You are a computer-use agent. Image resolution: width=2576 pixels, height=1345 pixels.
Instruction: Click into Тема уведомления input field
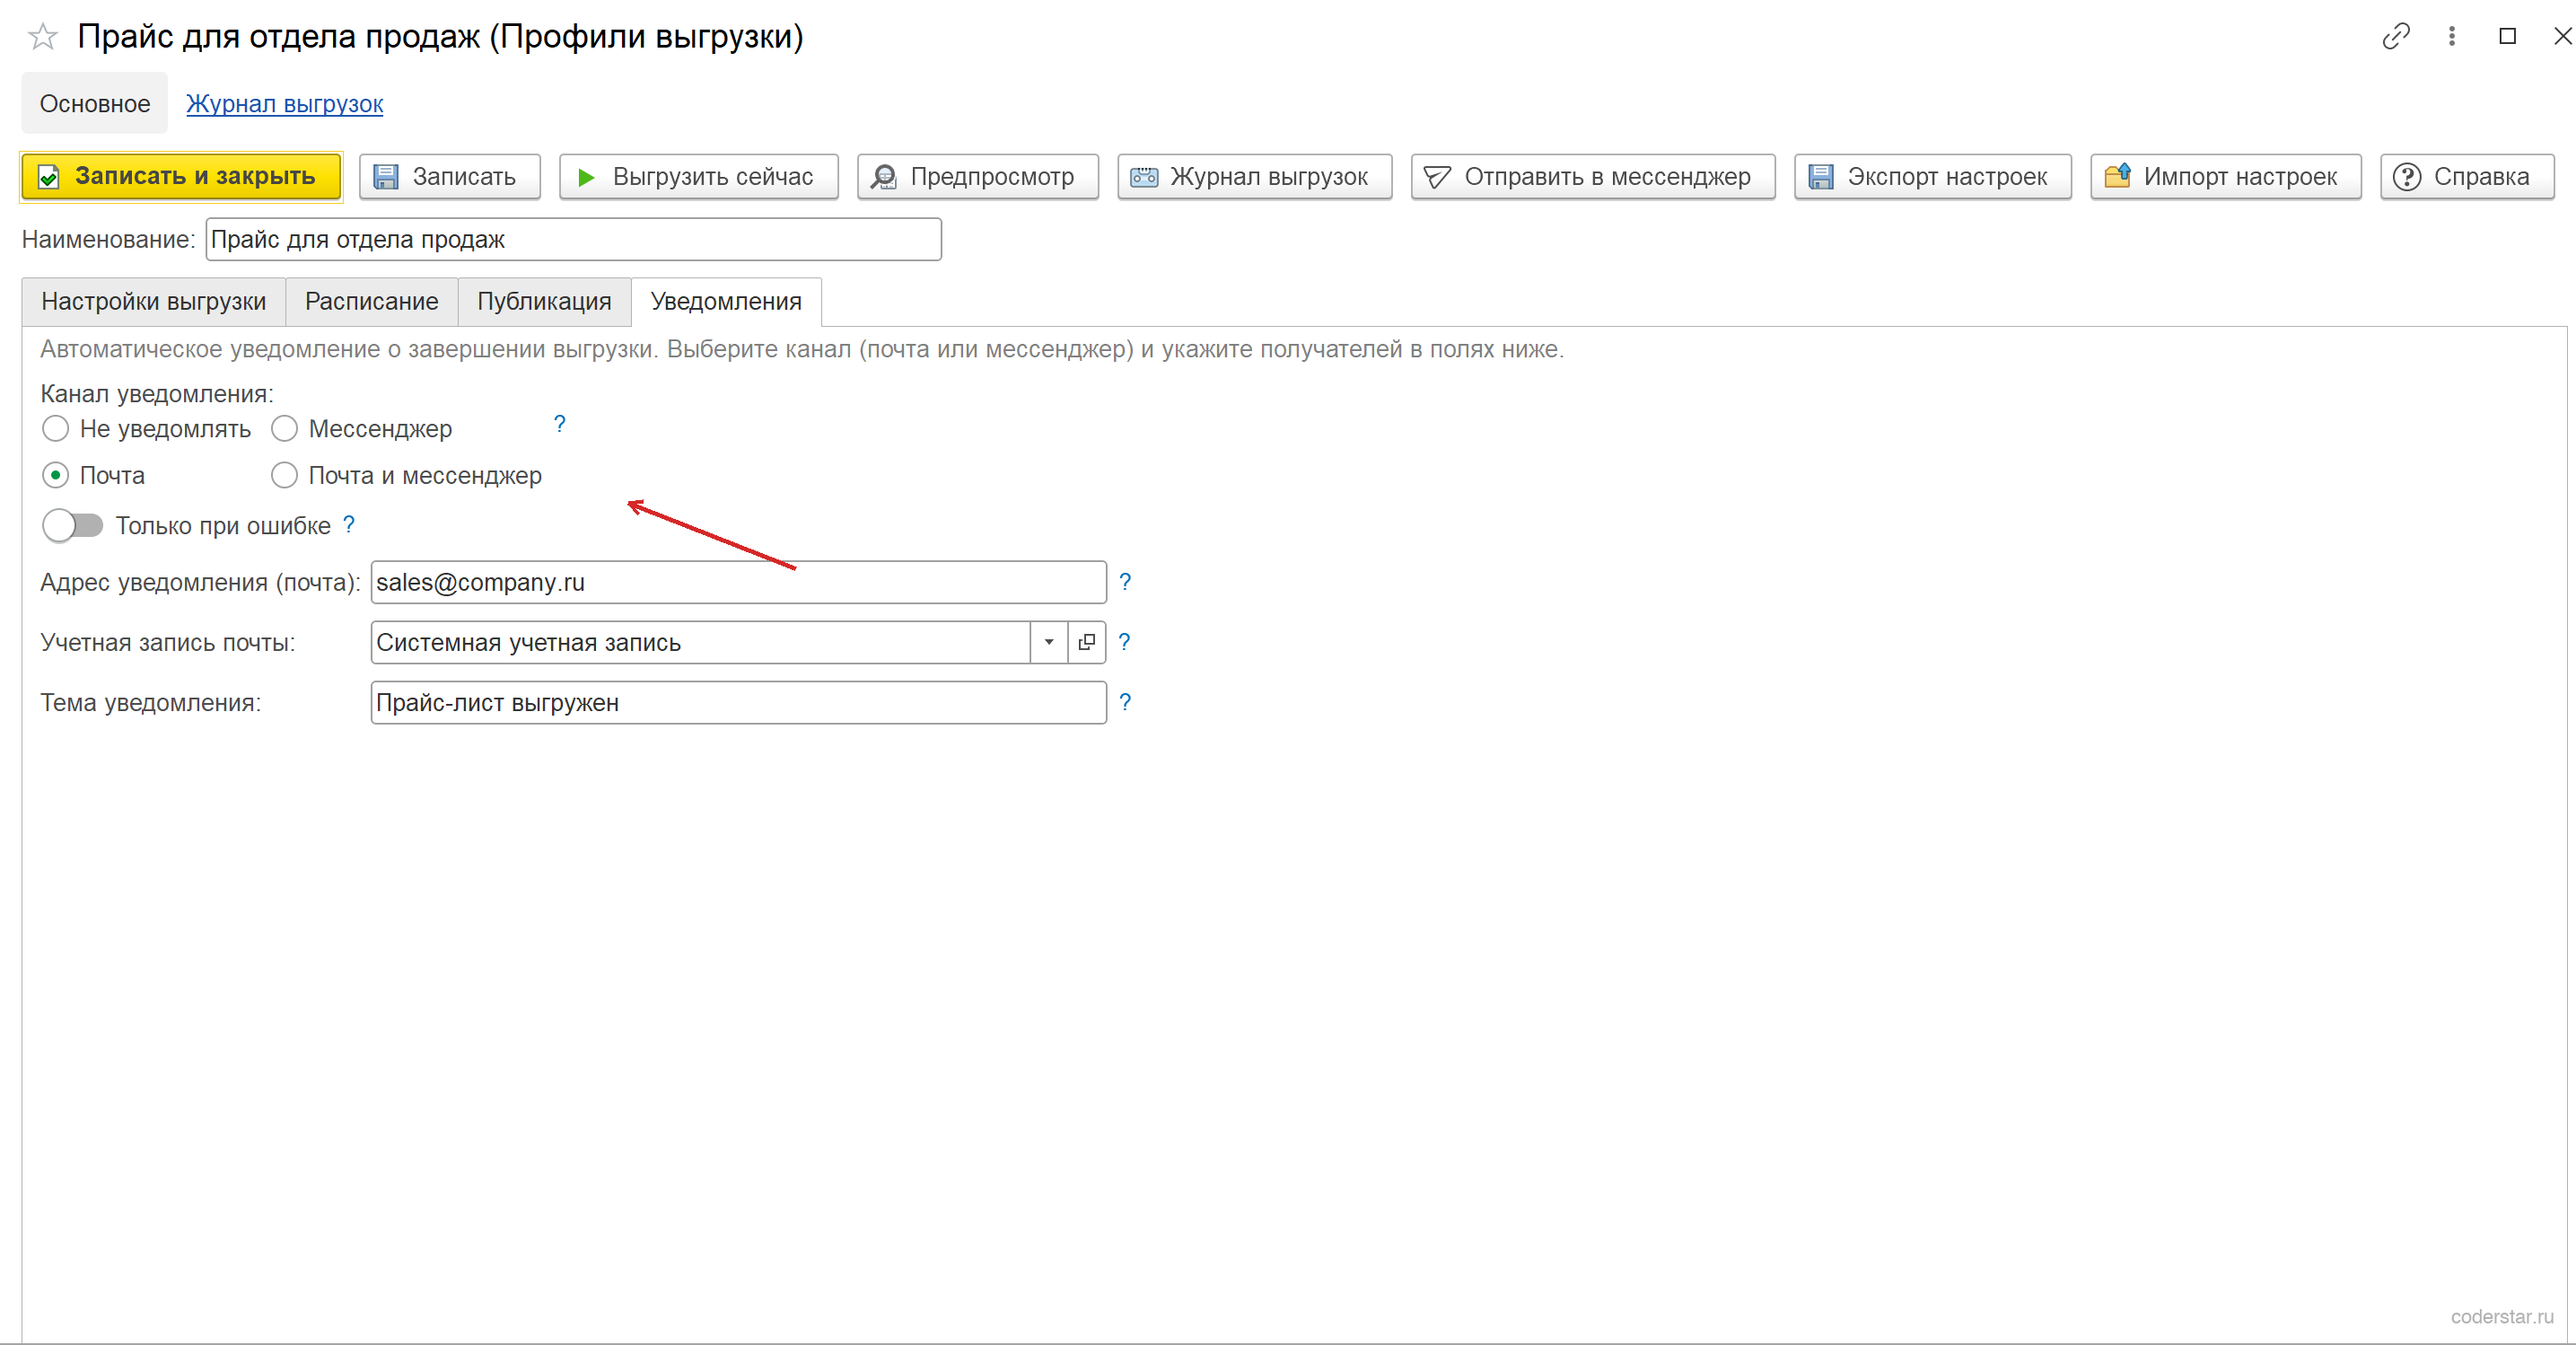coord(738,703)
